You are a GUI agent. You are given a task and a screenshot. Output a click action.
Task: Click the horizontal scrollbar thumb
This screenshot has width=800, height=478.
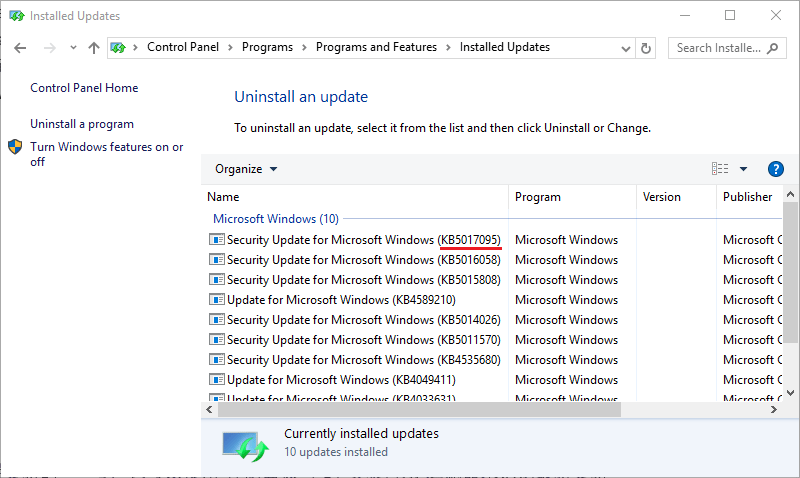419,409
